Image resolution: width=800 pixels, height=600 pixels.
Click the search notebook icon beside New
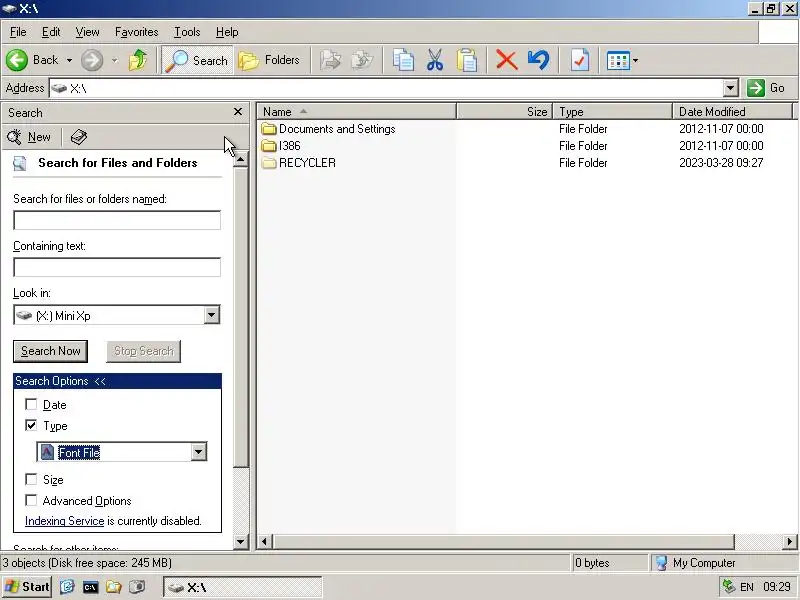pos(79,137)
